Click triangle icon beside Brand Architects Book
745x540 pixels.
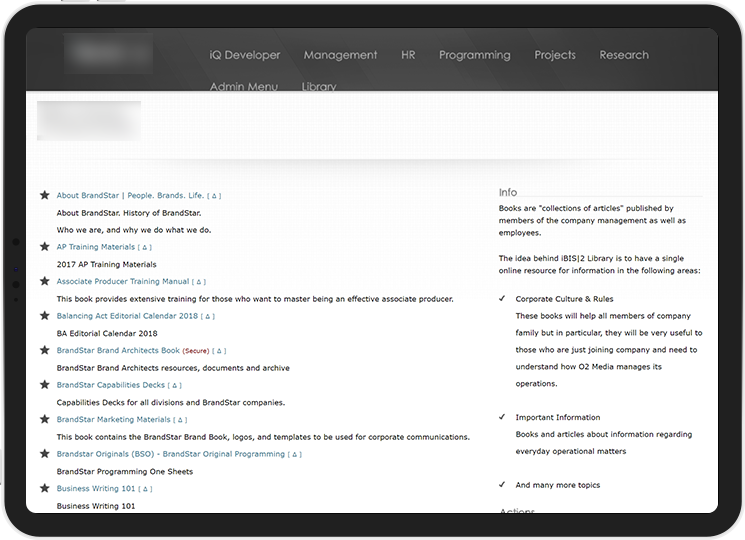click(219, 351)
